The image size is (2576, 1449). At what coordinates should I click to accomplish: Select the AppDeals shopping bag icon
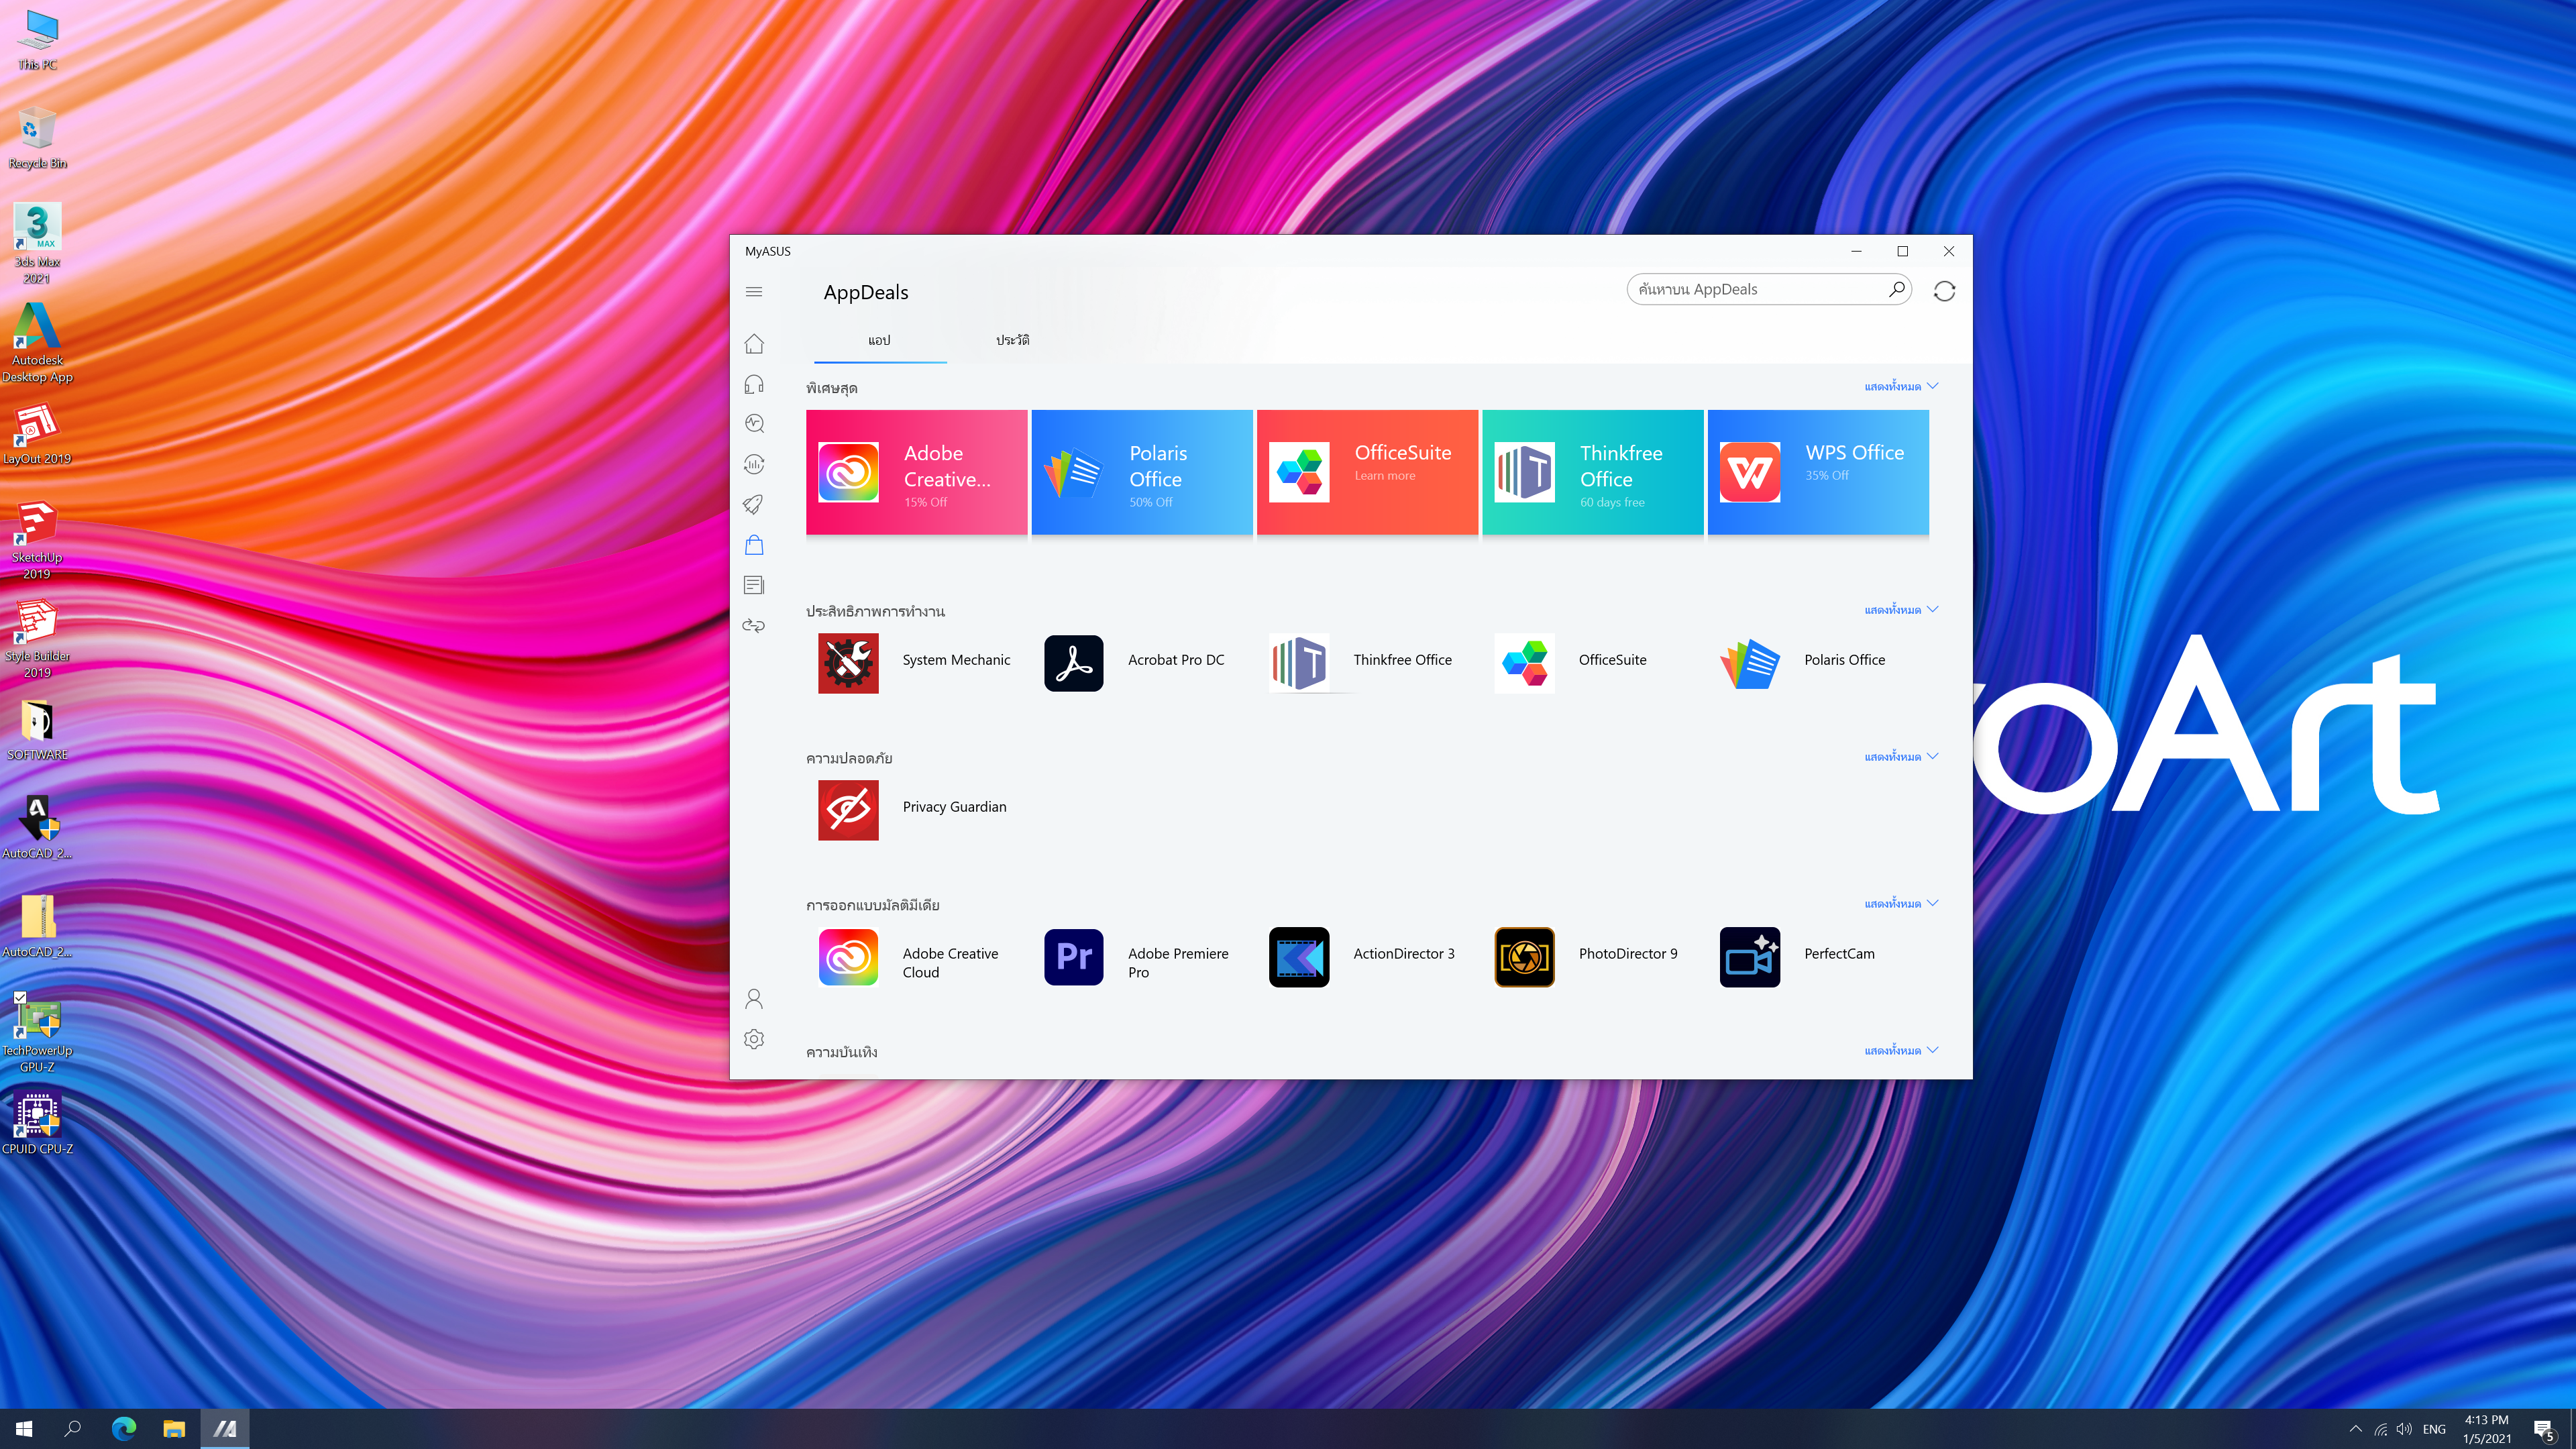[754, 545]
